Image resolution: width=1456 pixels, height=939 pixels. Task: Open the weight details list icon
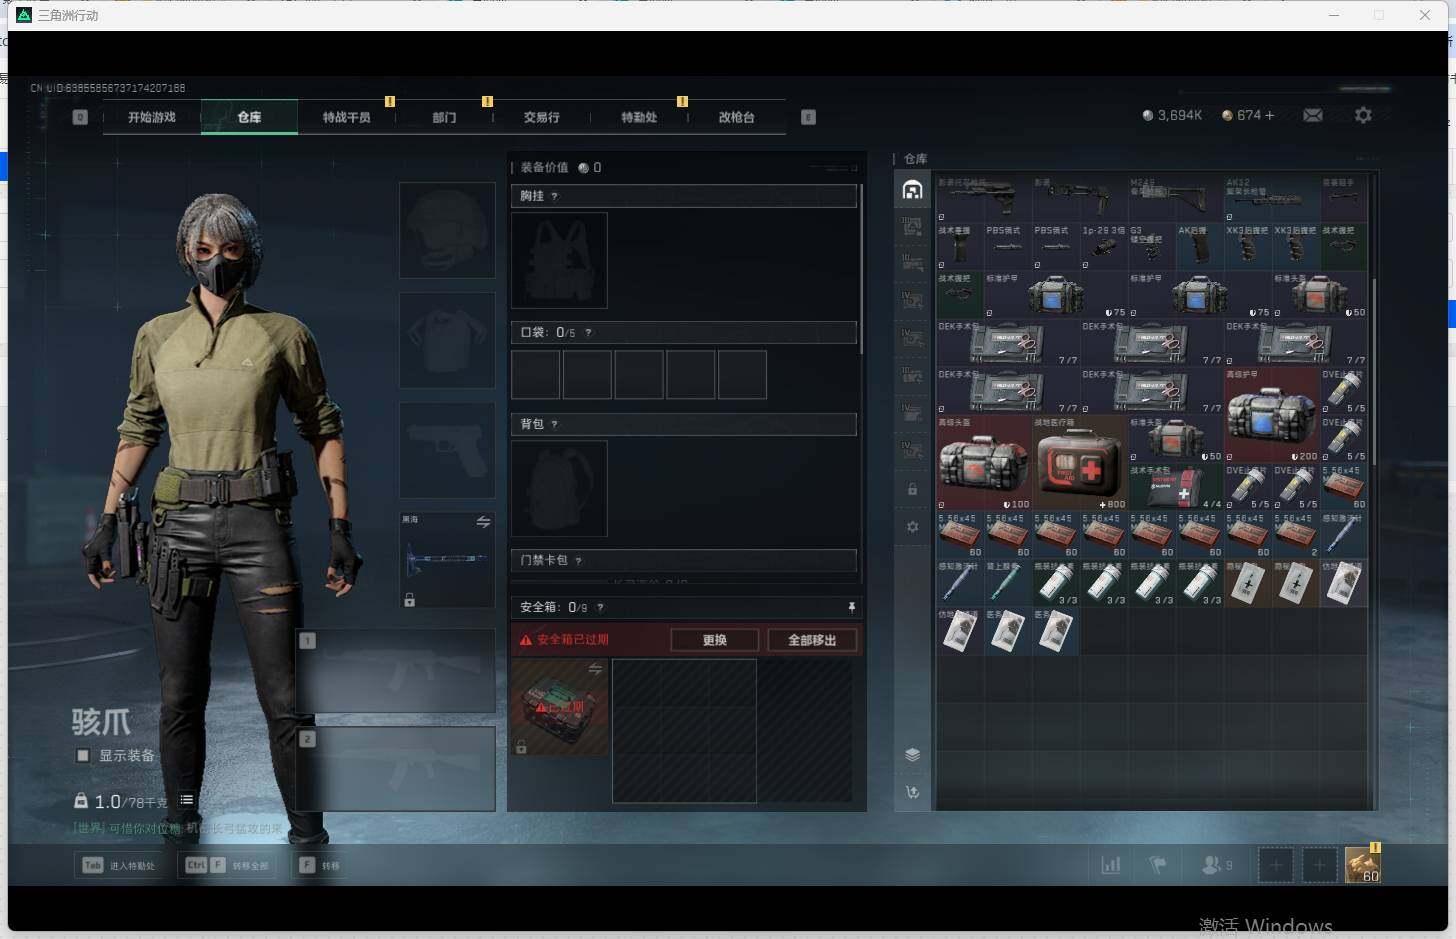tap(187, 800)
